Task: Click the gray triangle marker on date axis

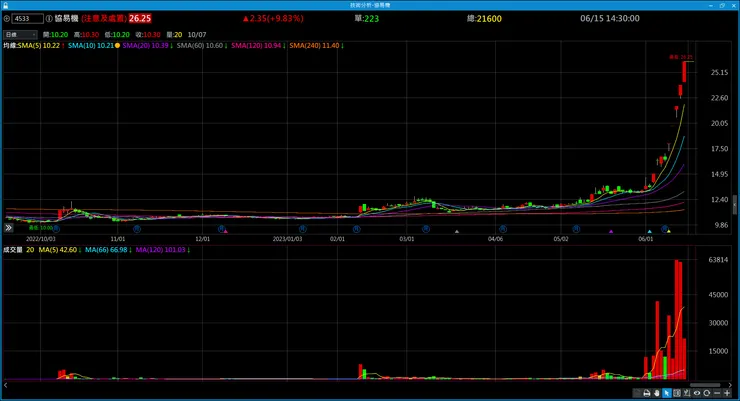Action: tap(456, 231)
